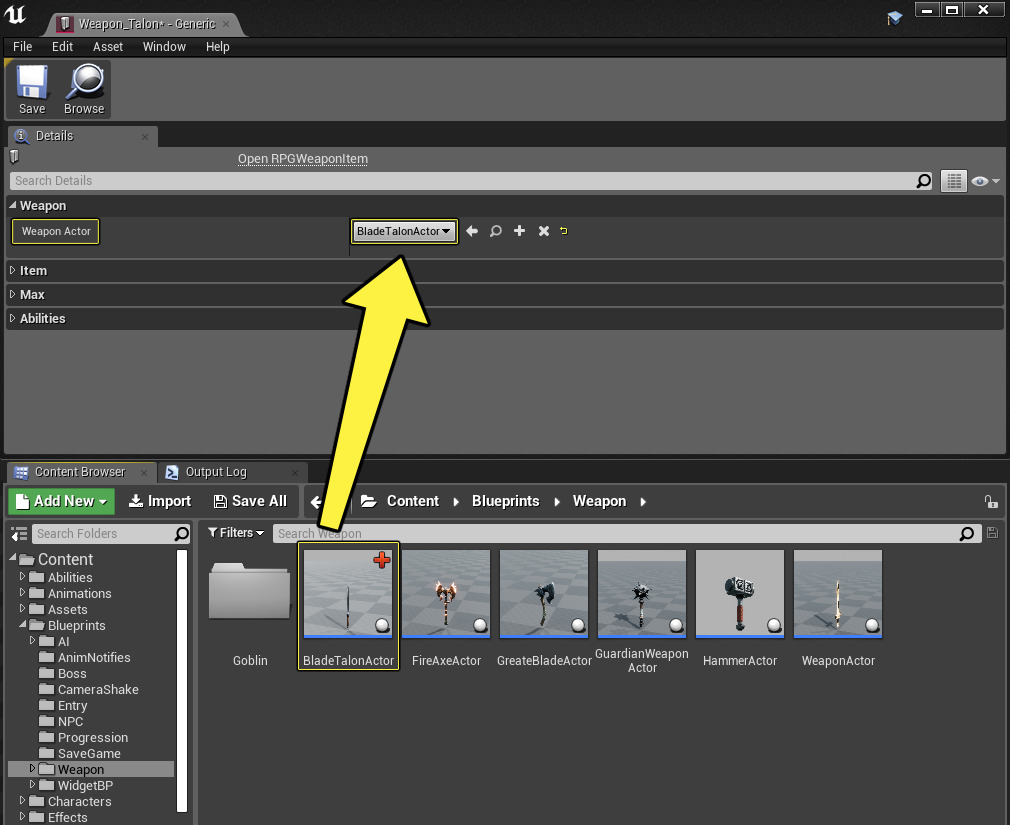The width and height of the screenshot is (1010, 825).
Task: Click the Browse magnifier toolbar icon
Action: click(84, 90)
